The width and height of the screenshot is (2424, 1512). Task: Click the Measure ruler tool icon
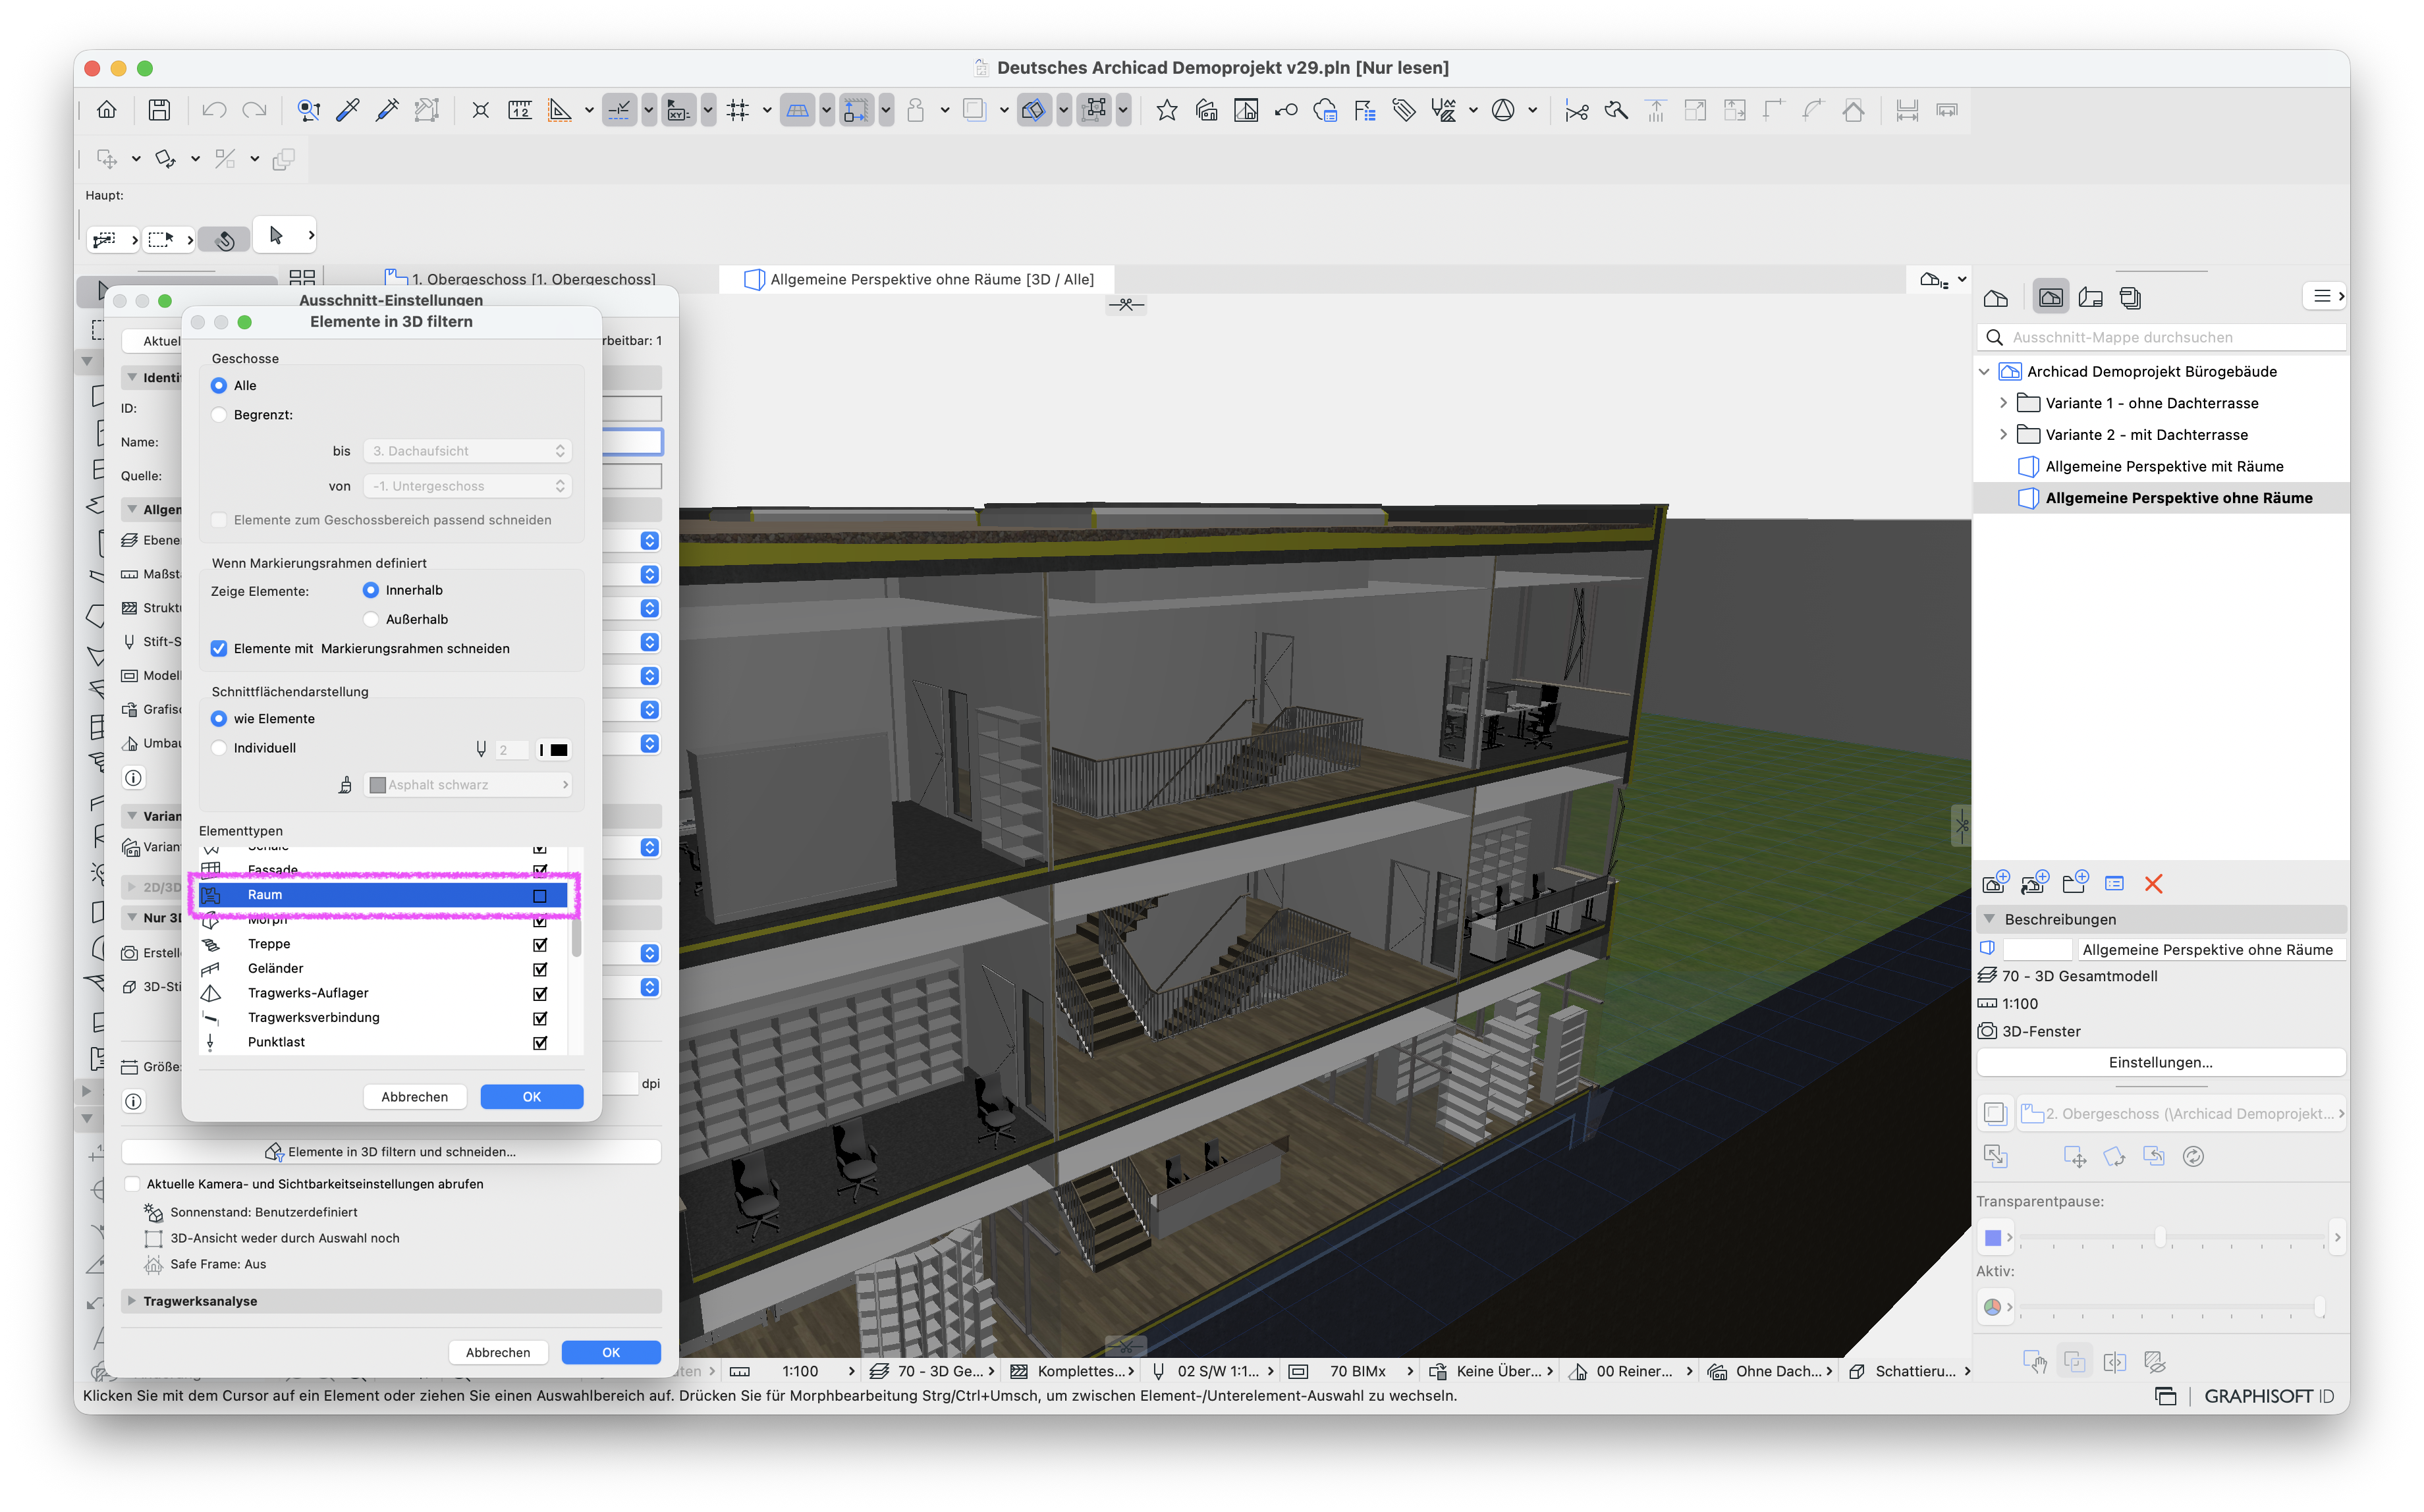point(520,110)
